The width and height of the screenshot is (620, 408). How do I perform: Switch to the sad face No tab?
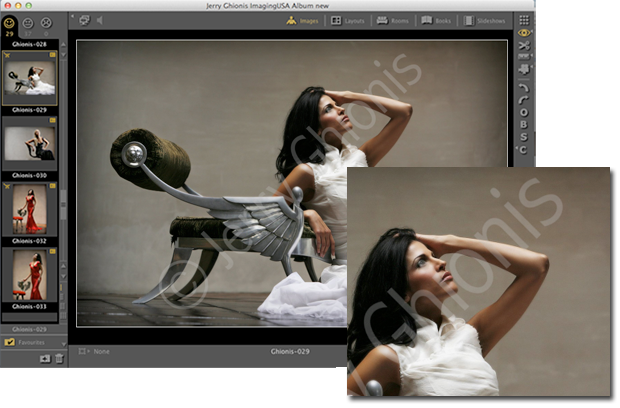(47, 20)
